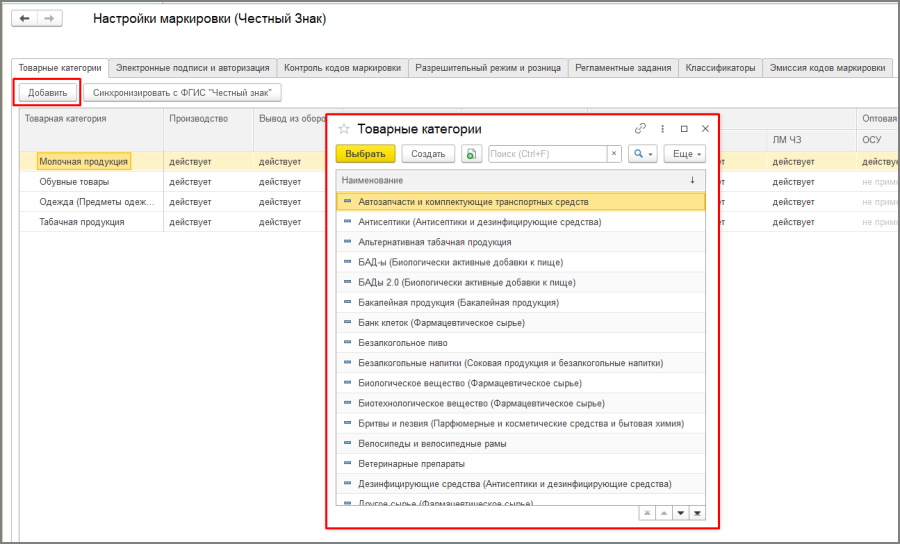
Task: Copy link via chain icon in dialog
Action: point(640,129)
